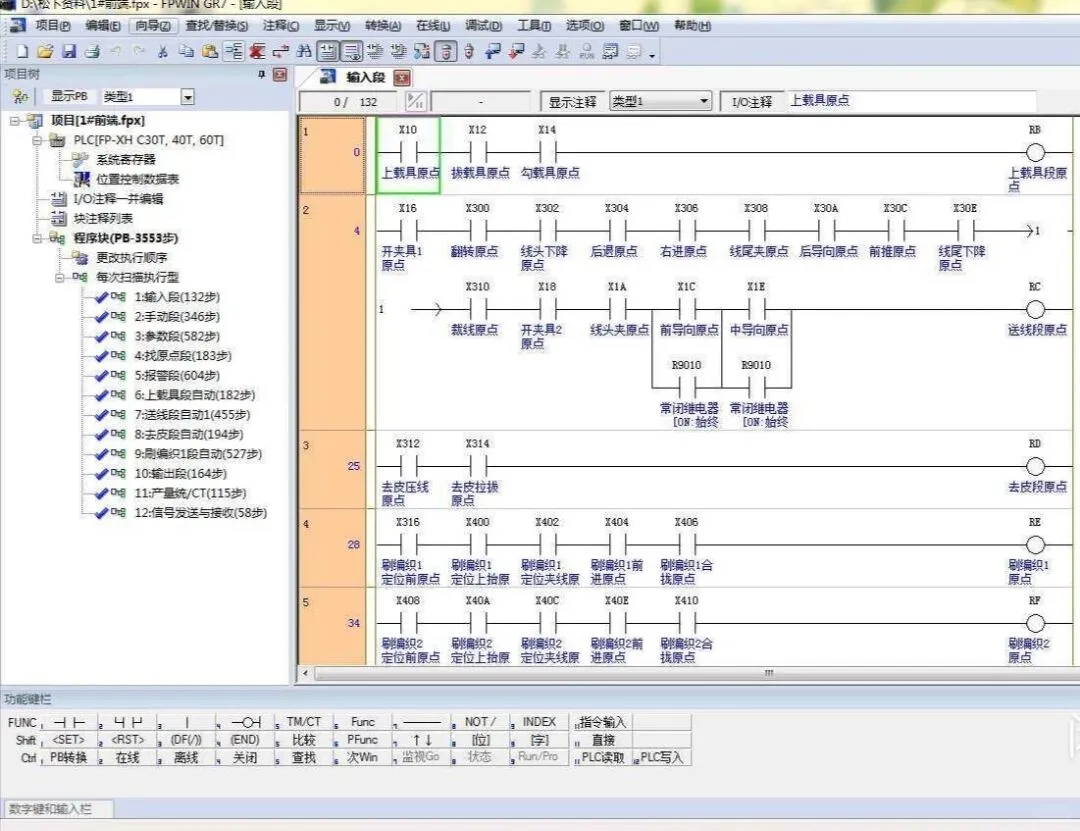Open the 帮助(H) menu
Viewport: 1080px width, 831px height.
click(692, 25)
